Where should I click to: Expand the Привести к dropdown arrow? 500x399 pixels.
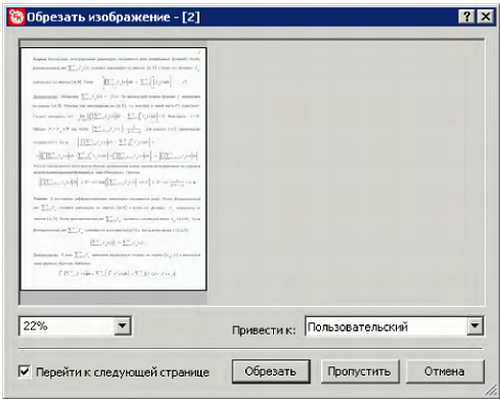point(475,326)
